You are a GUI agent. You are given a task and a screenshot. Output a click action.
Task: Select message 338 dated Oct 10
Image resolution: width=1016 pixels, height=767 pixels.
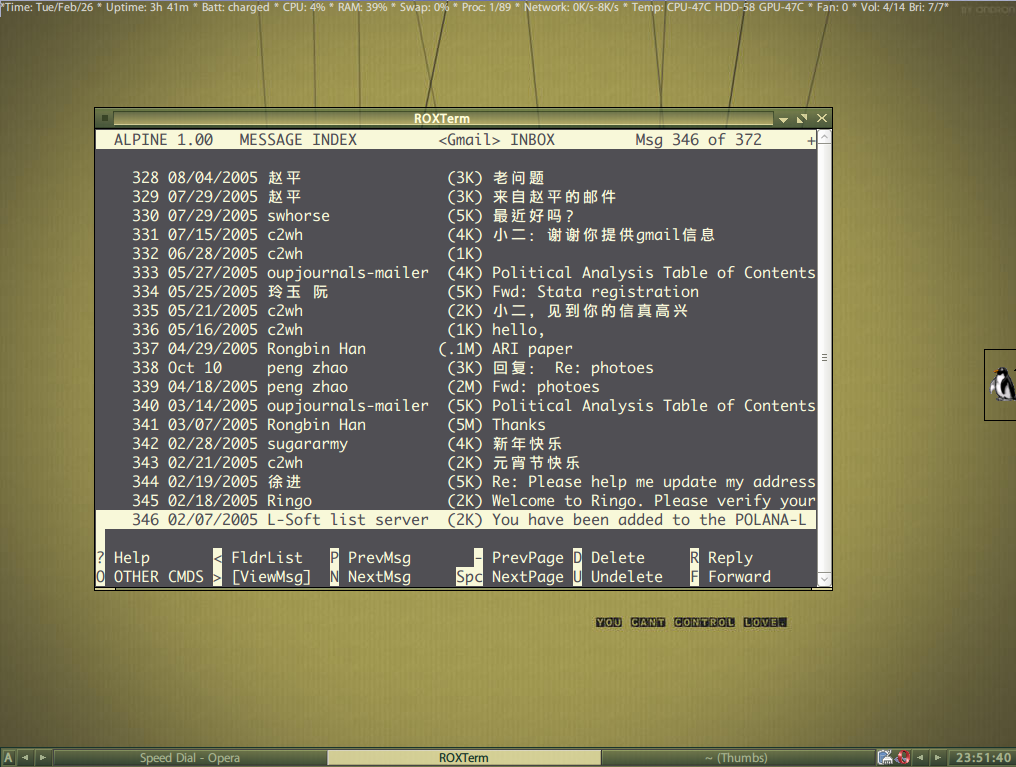(456, 367)
